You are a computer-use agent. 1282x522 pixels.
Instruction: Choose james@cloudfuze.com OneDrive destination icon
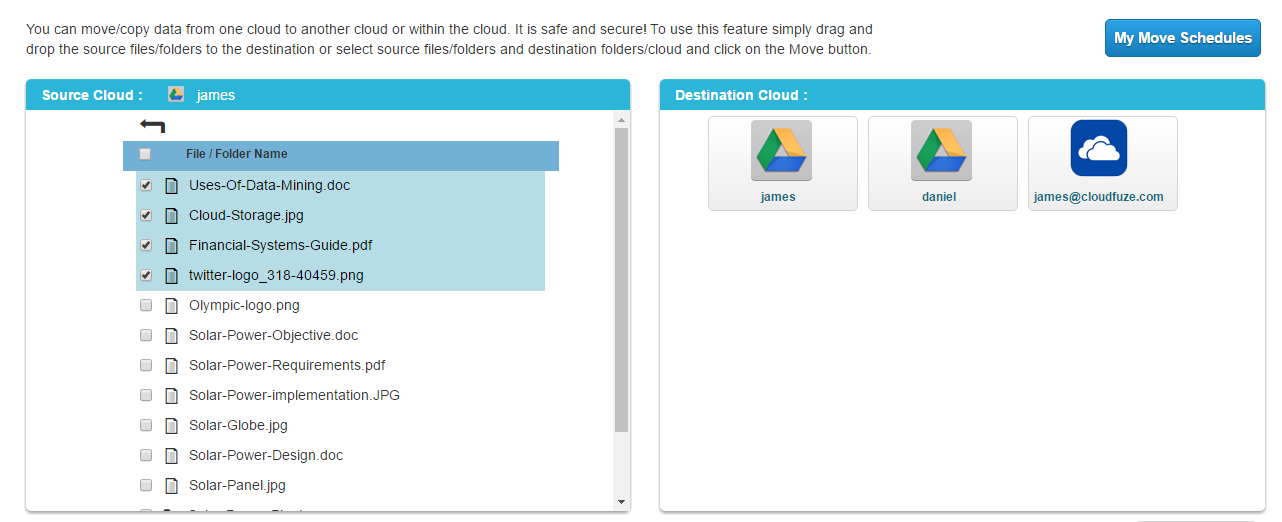[1099, 148]
